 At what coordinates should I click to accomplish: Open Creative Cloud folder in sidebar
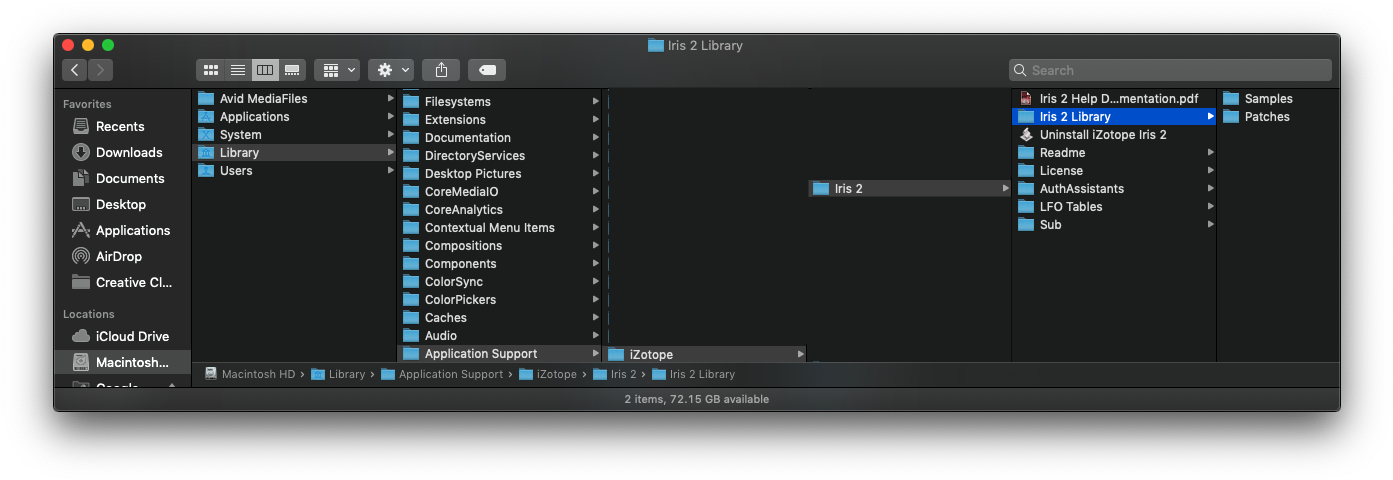pos(121,282)
